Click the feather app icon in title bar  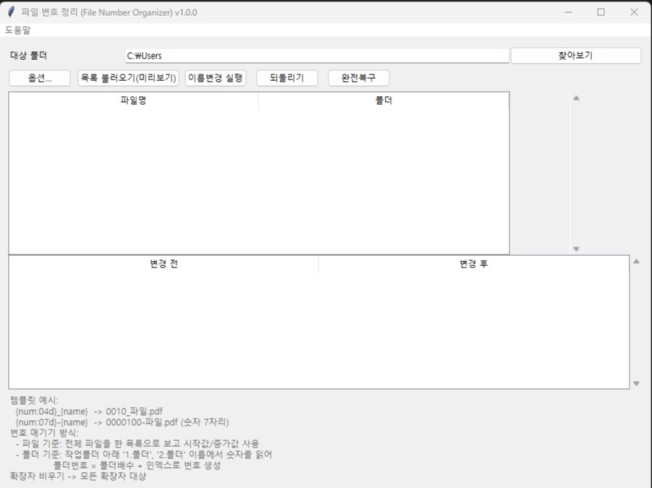[x=11, y=12]
